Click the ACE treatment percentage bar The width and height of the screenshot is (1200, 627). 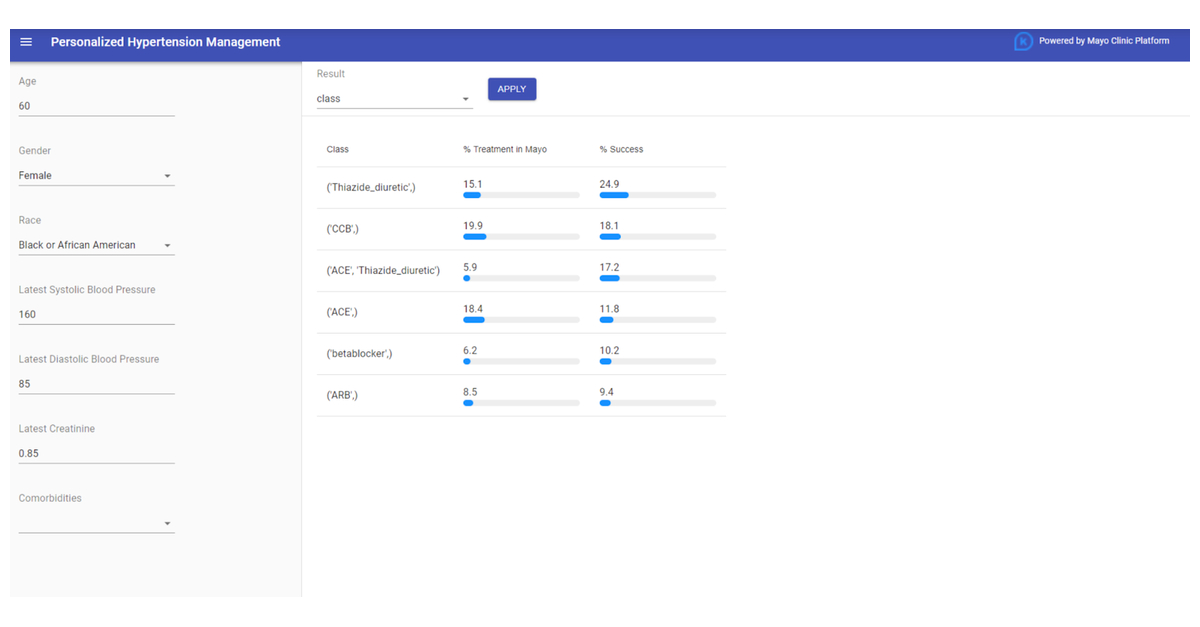click(x=521, y=320)
